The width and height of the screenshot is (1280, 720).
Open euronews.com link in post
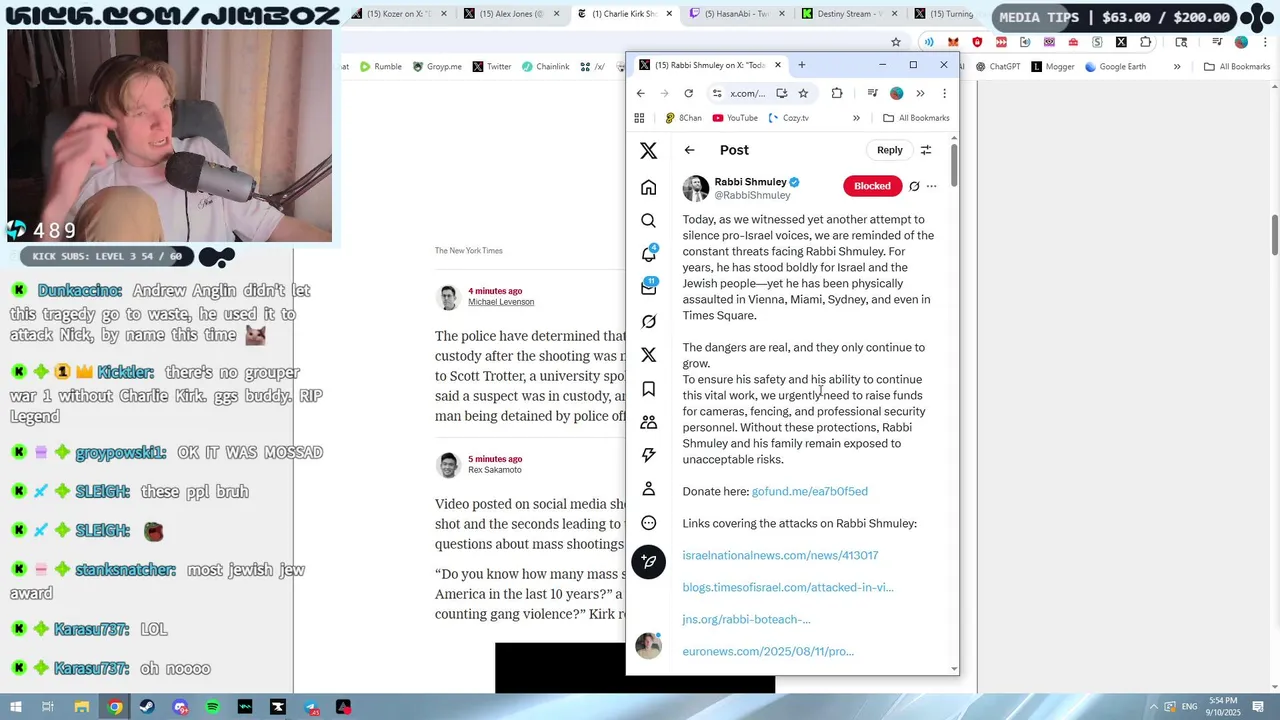point(768,651)
